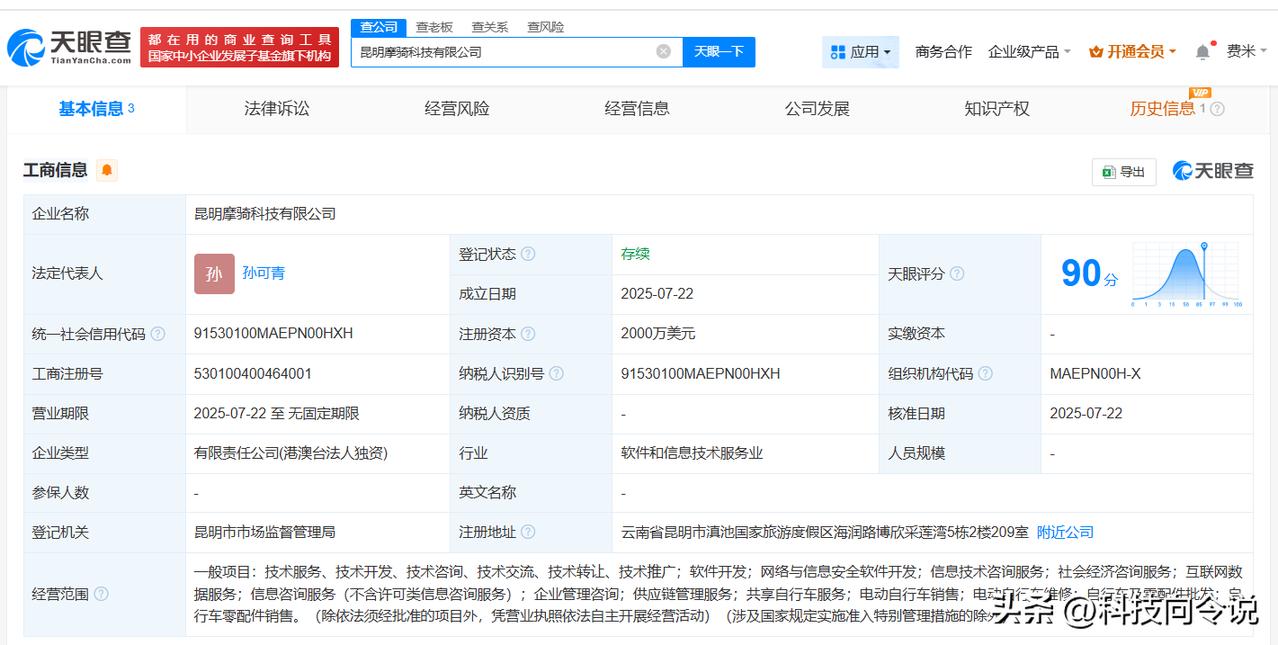Click help icon beside 天眼评分
The width and height of the screenshot is (1278, 645).
pos(957,274)
